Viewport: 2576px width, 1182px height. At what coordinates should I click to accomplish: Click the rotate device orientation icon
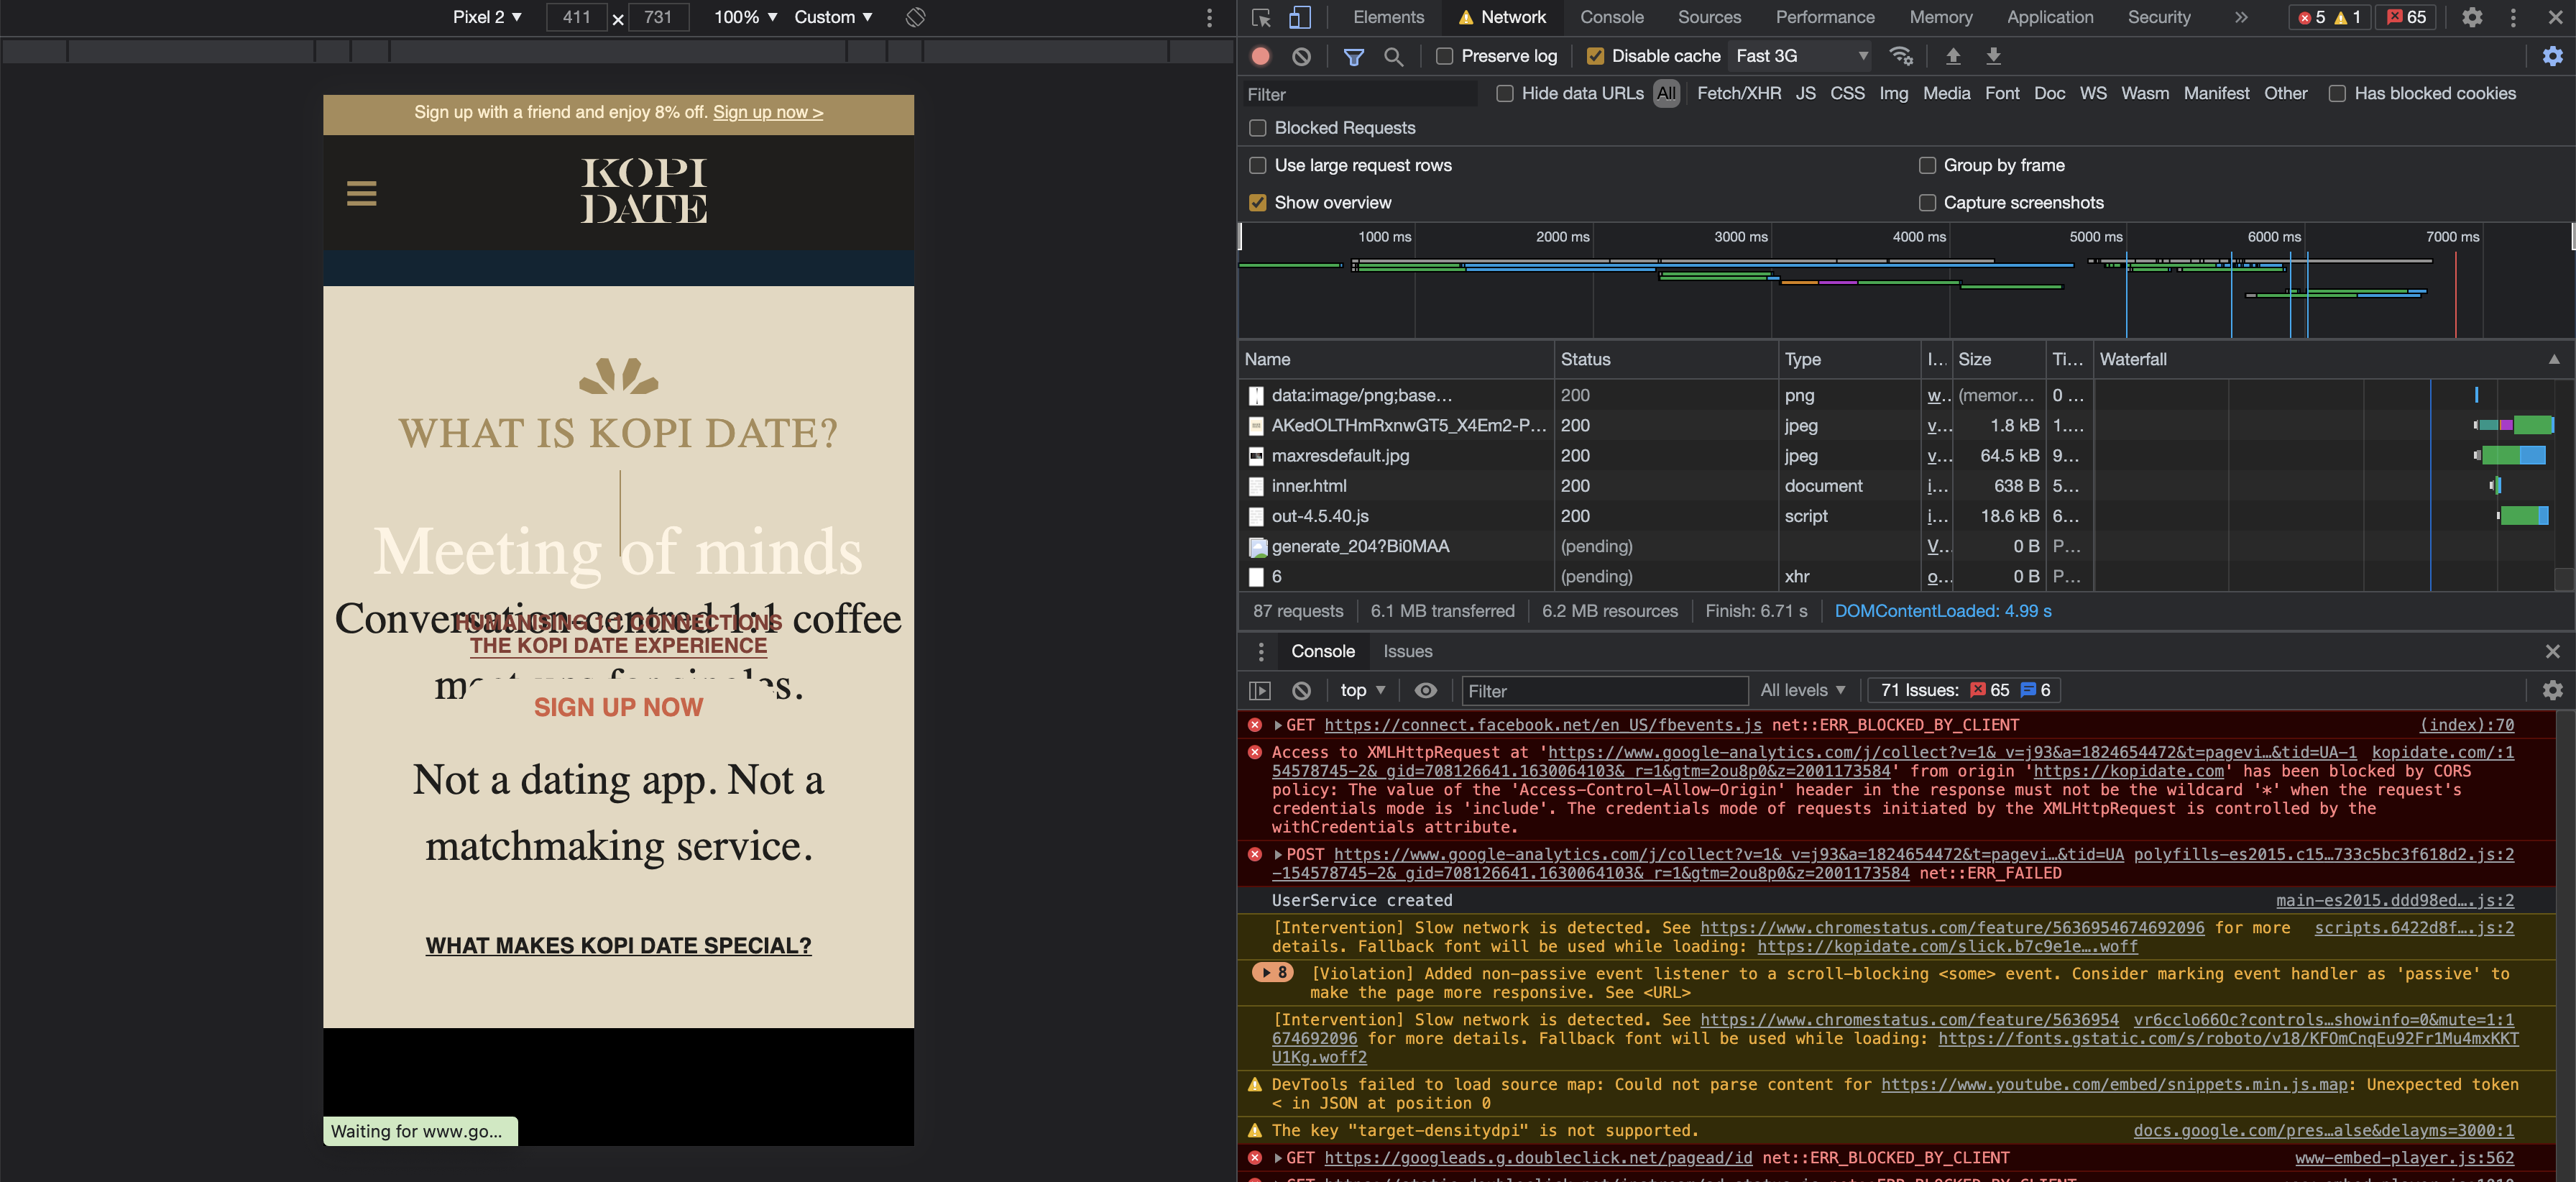click(915, 17)
